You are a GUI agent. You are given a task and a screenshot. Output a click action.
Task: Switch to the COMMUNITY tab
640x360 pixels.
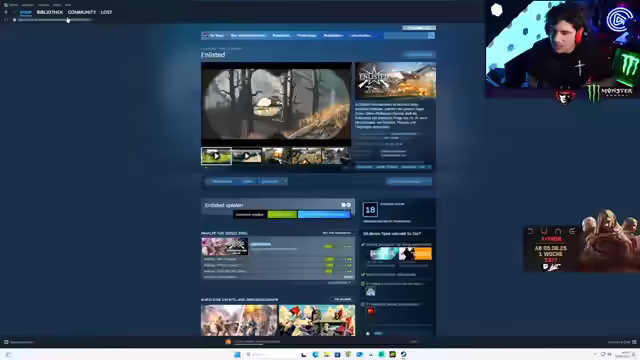click(82, 12)
